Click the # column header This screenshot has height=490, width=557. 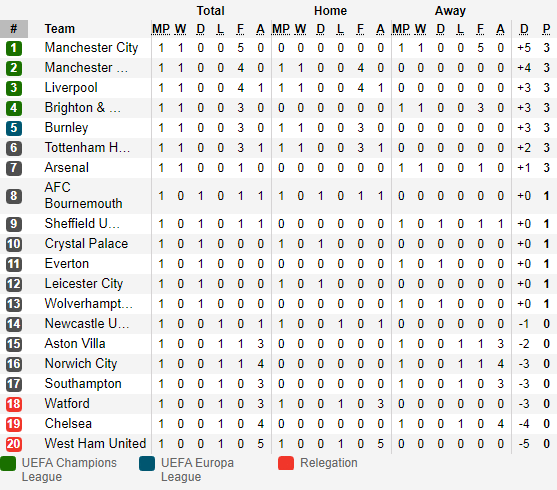point(14,29)
